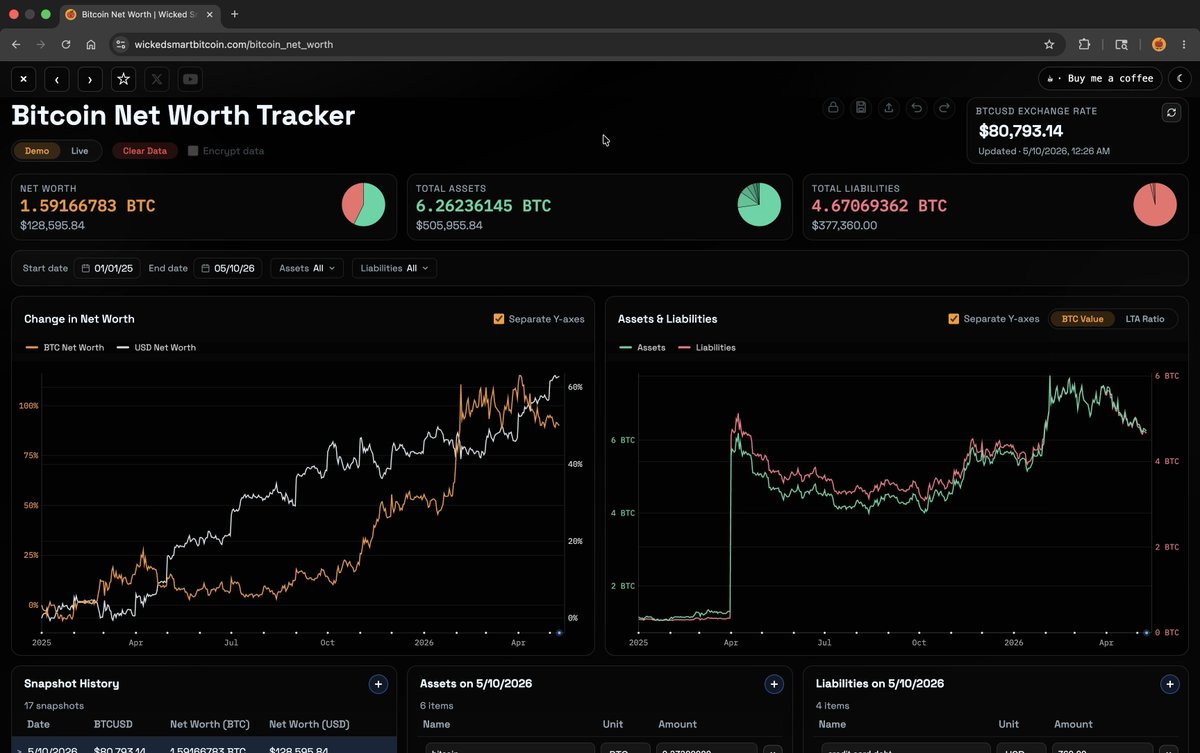Toggle dark mode moon icon

click(1180, 78)
